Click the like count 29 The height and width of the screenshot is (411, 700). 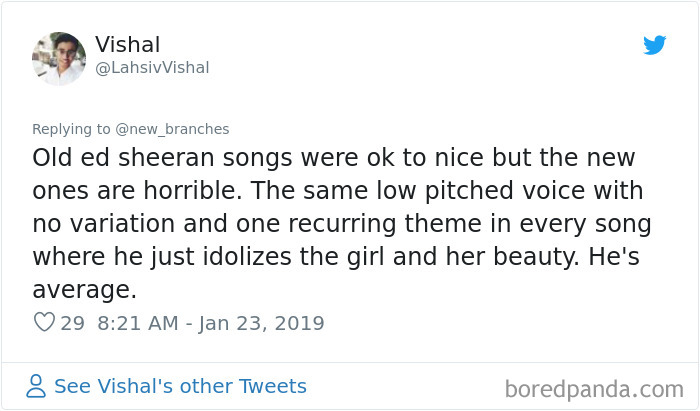pos(72,323)
